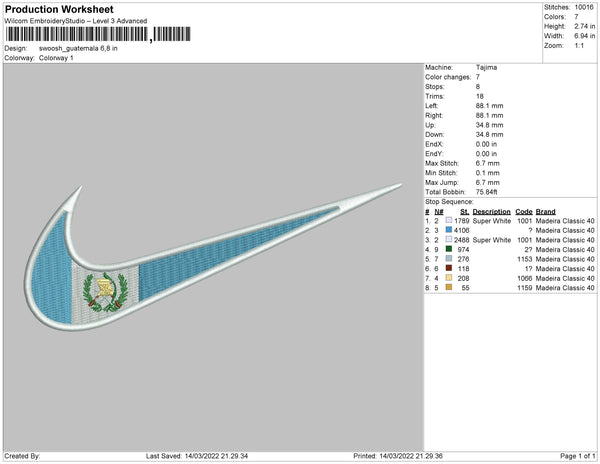
Task: Click 'Madeira Classic 40' in stop row 4
Action: (x=565, y=249)
